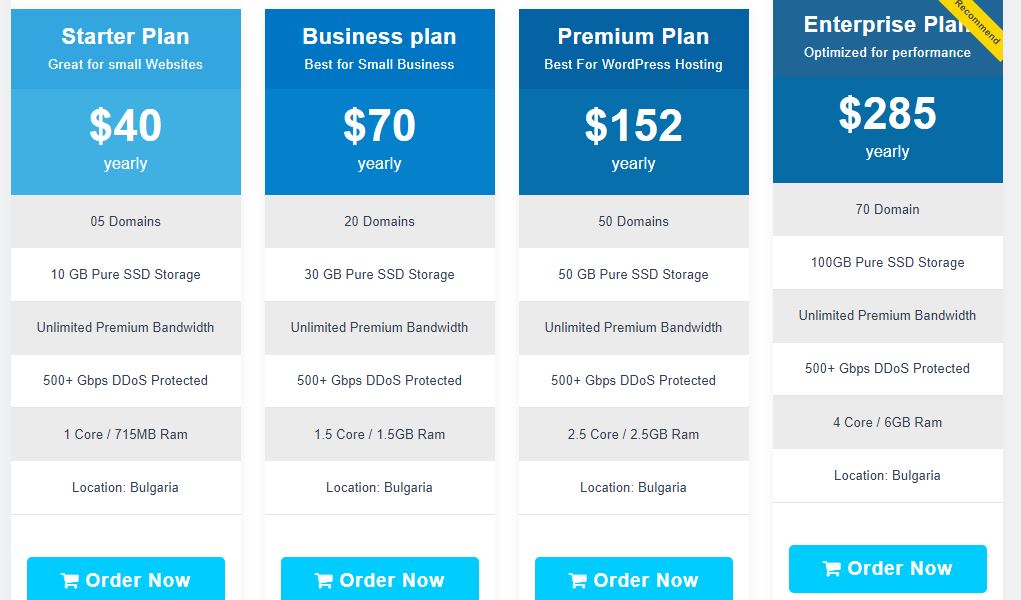Click cart icon in Business plan order button

pos(324,580)
